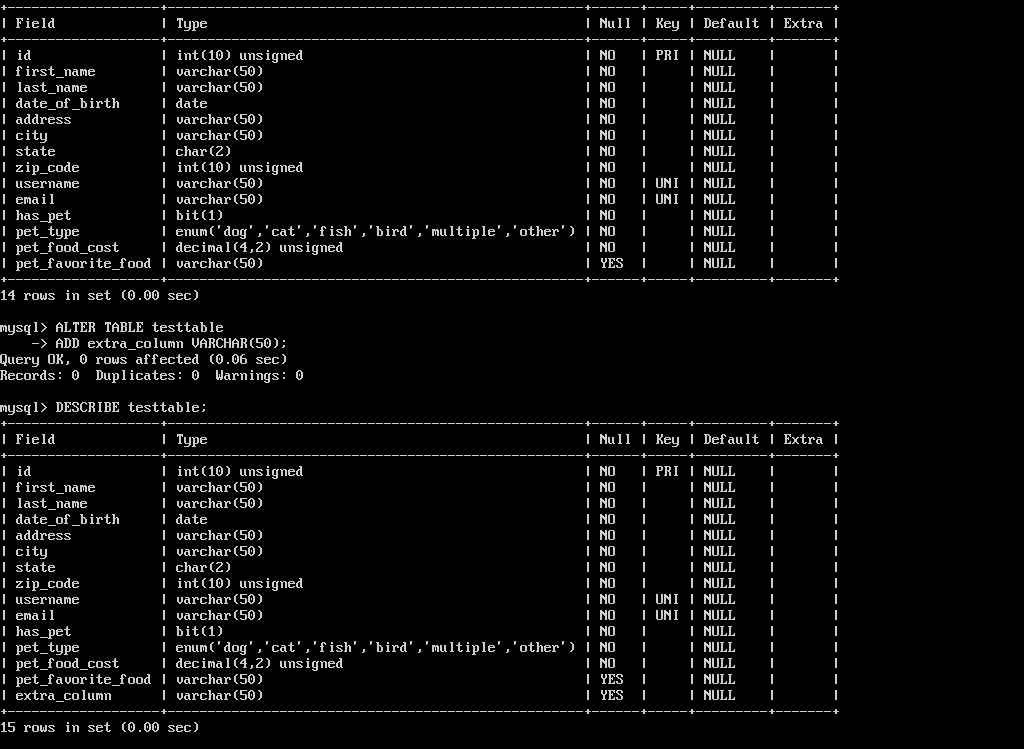The image size is (1024, 749).
Task: Click the DESCRIBE testtable; command
Action: [103, 407]
